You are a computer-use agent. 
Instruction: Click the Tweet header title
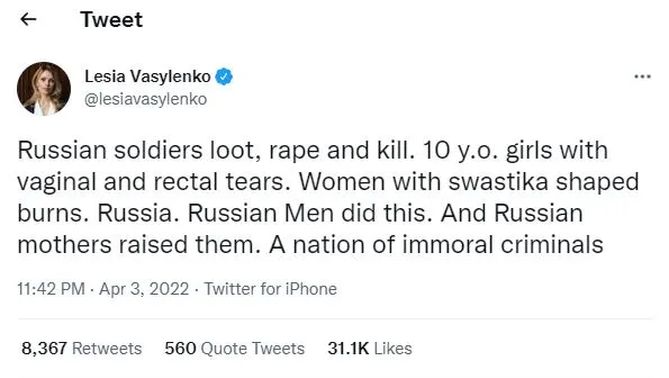111,20
